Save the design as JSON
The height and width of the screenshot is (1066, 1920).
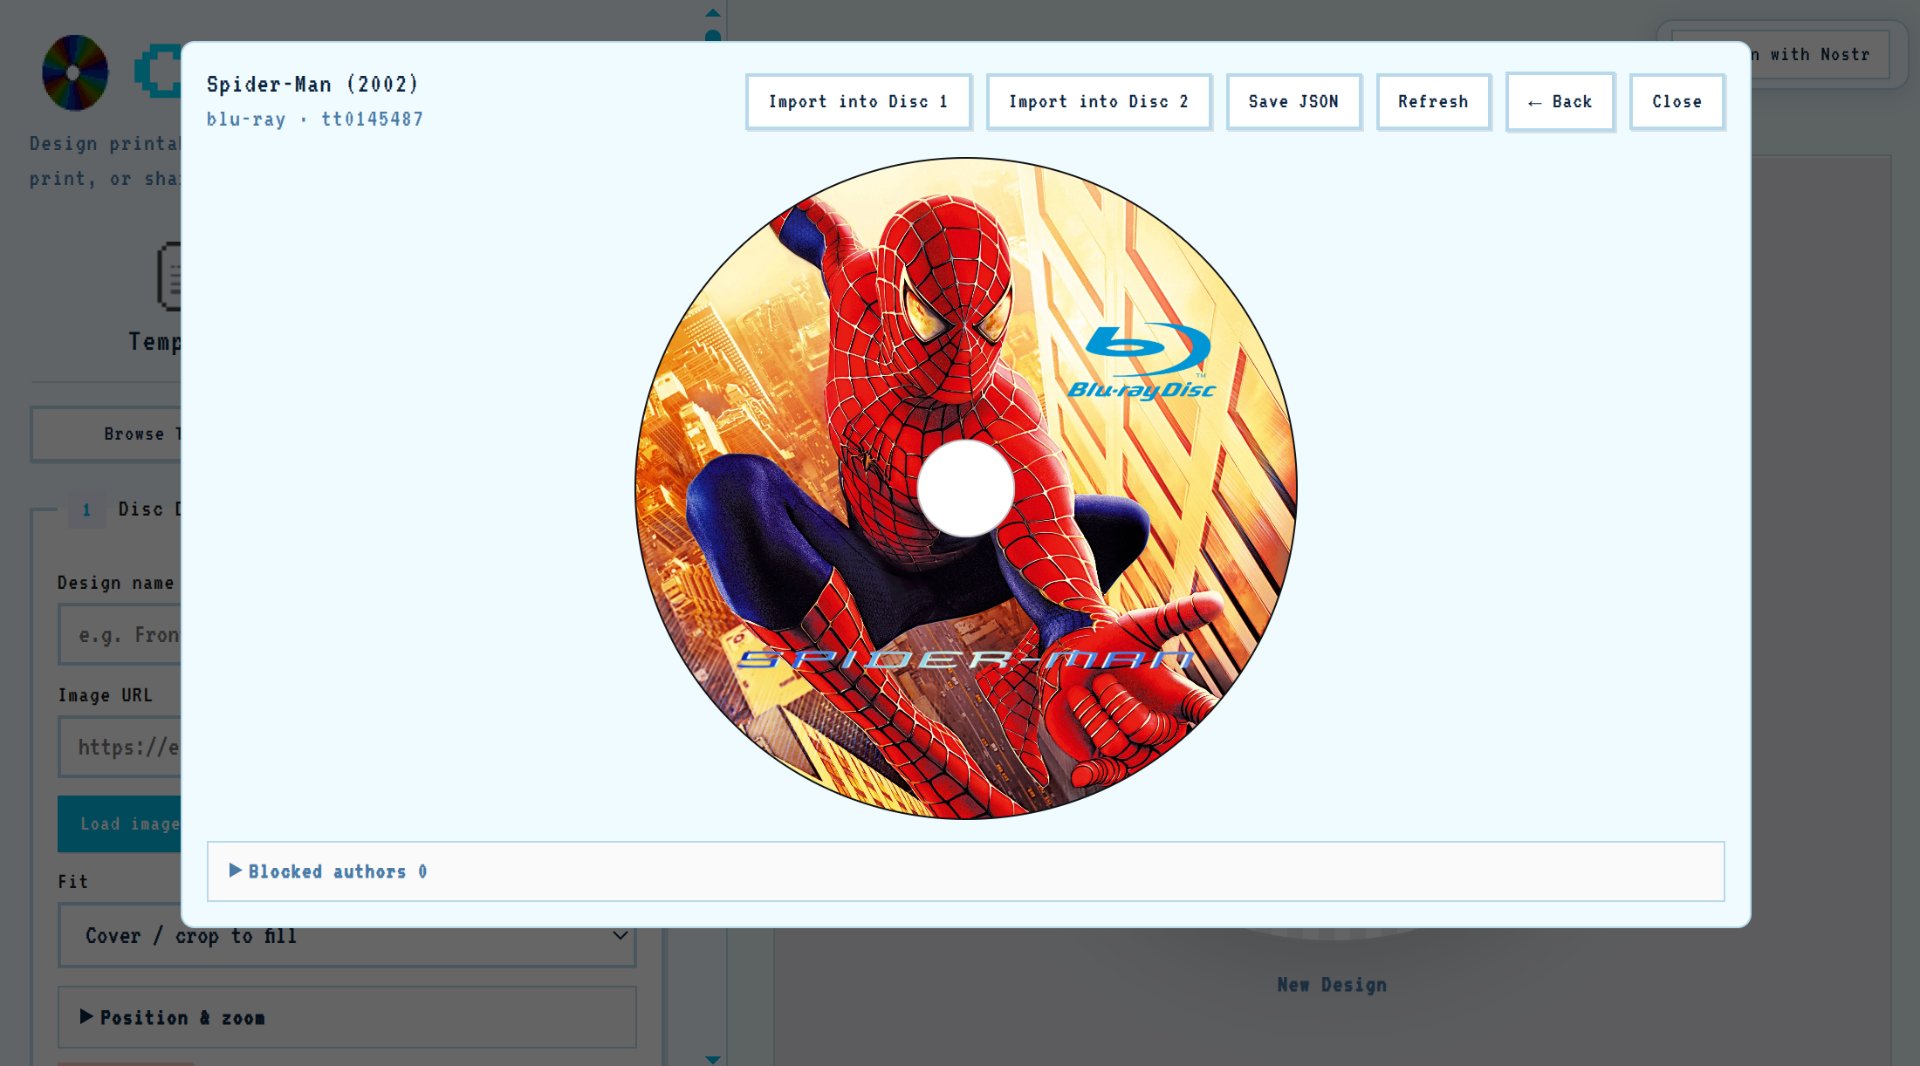pos(1293,102)
